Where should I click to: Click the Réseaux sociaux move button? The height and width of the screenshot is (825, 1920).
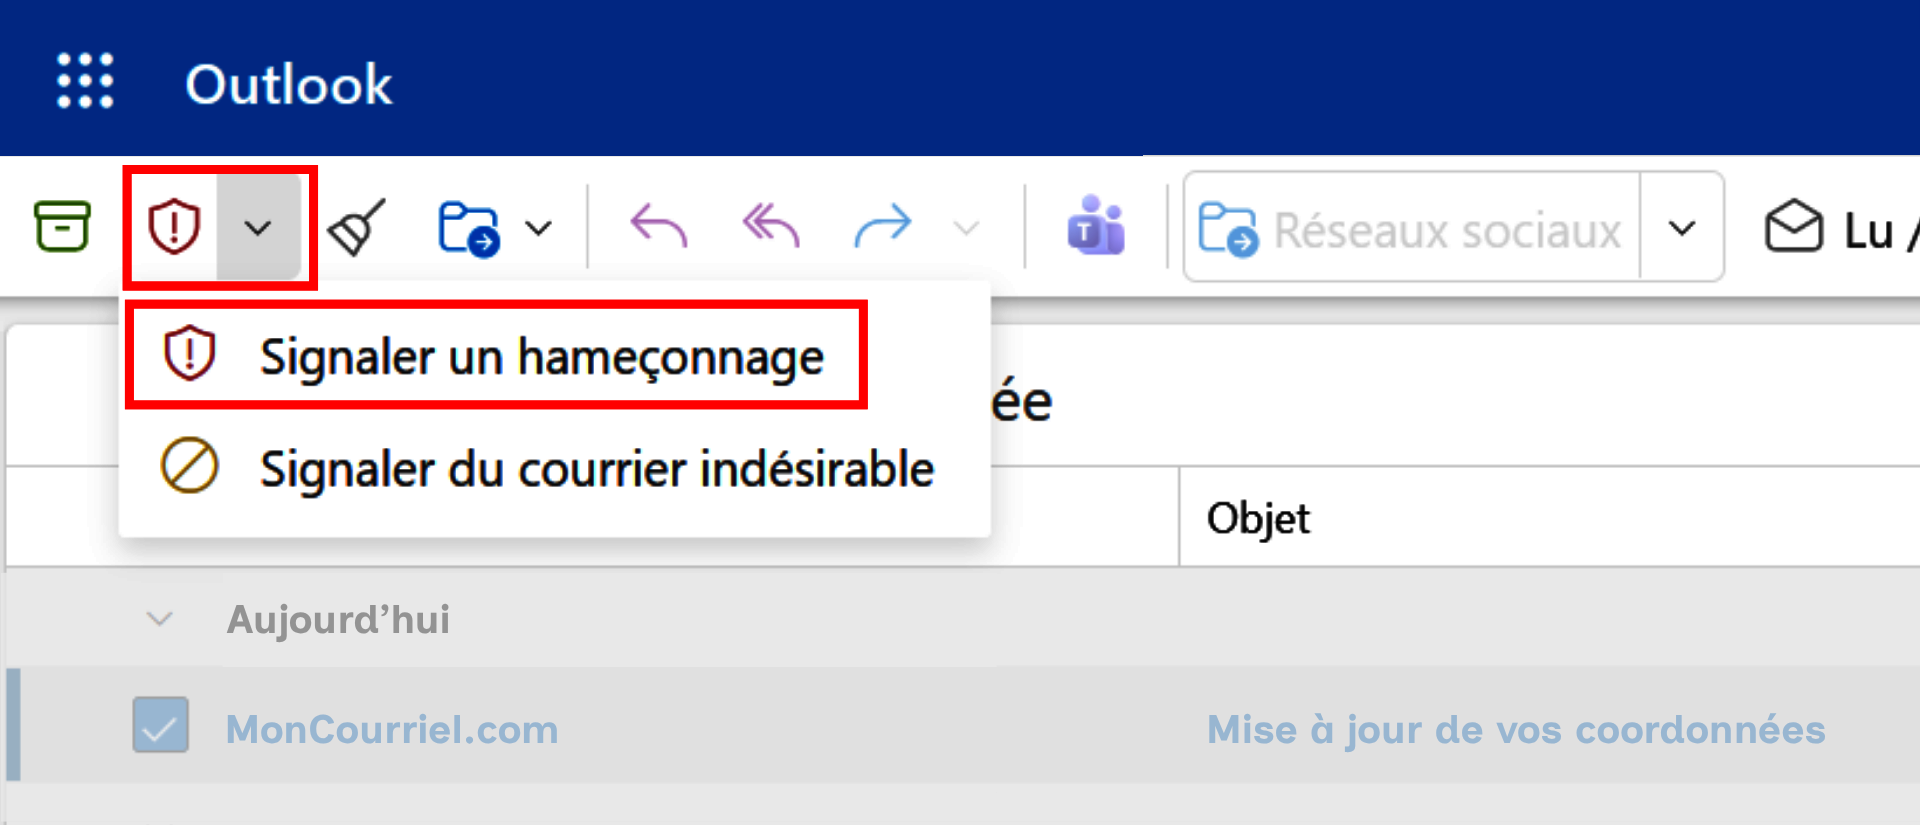pyautogui.click(x=1412, y=228)
